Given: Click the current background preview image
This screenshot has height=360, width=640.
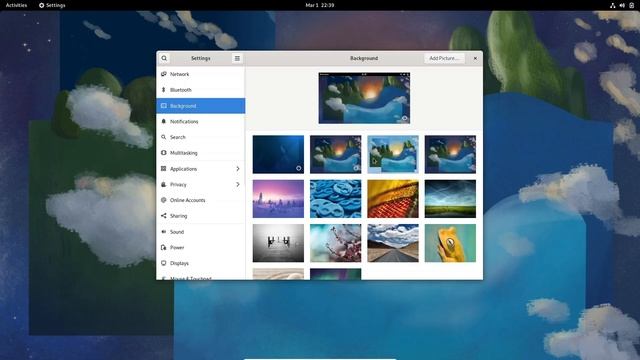Looking at the screenshot, I should 364,98.
